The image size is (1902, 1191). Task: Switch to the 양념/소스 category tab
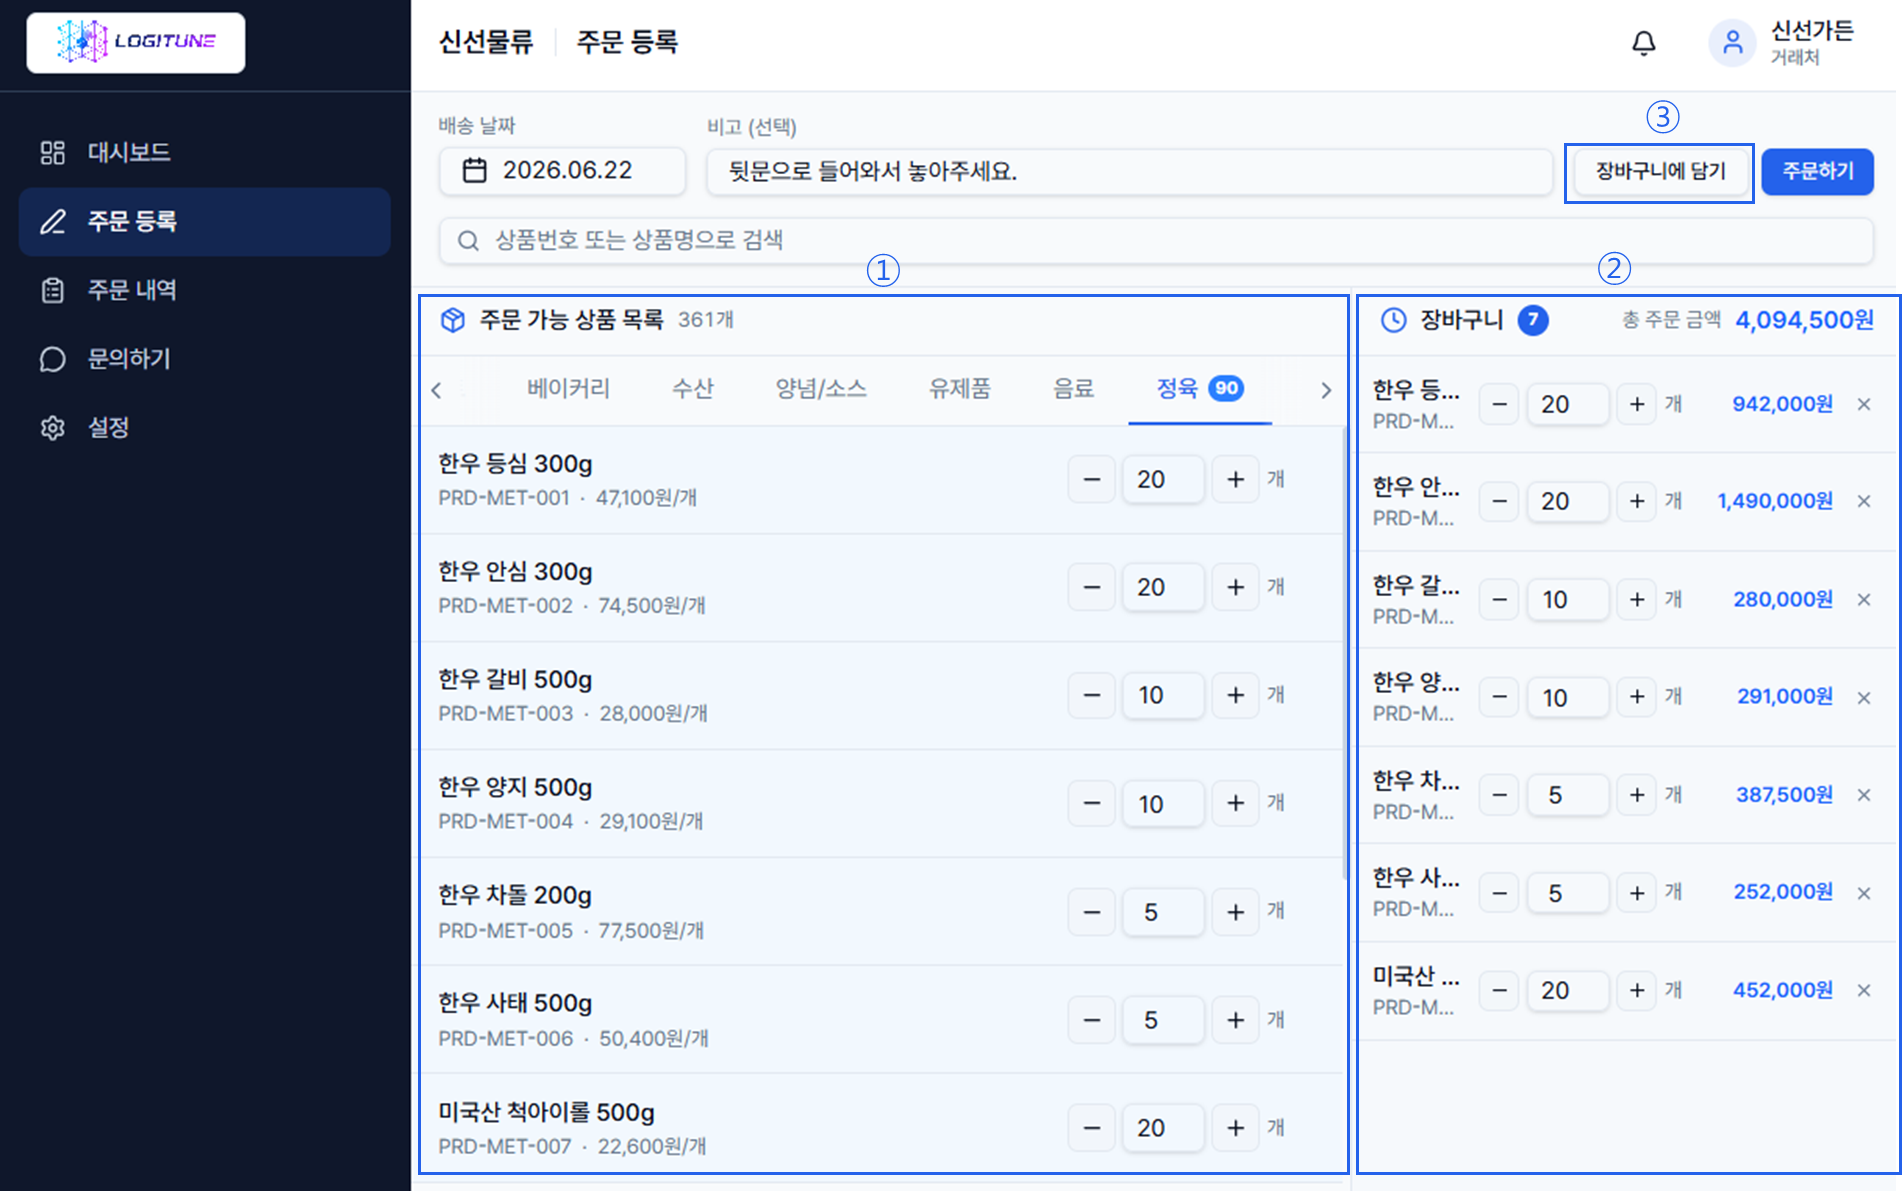point(821,389)
